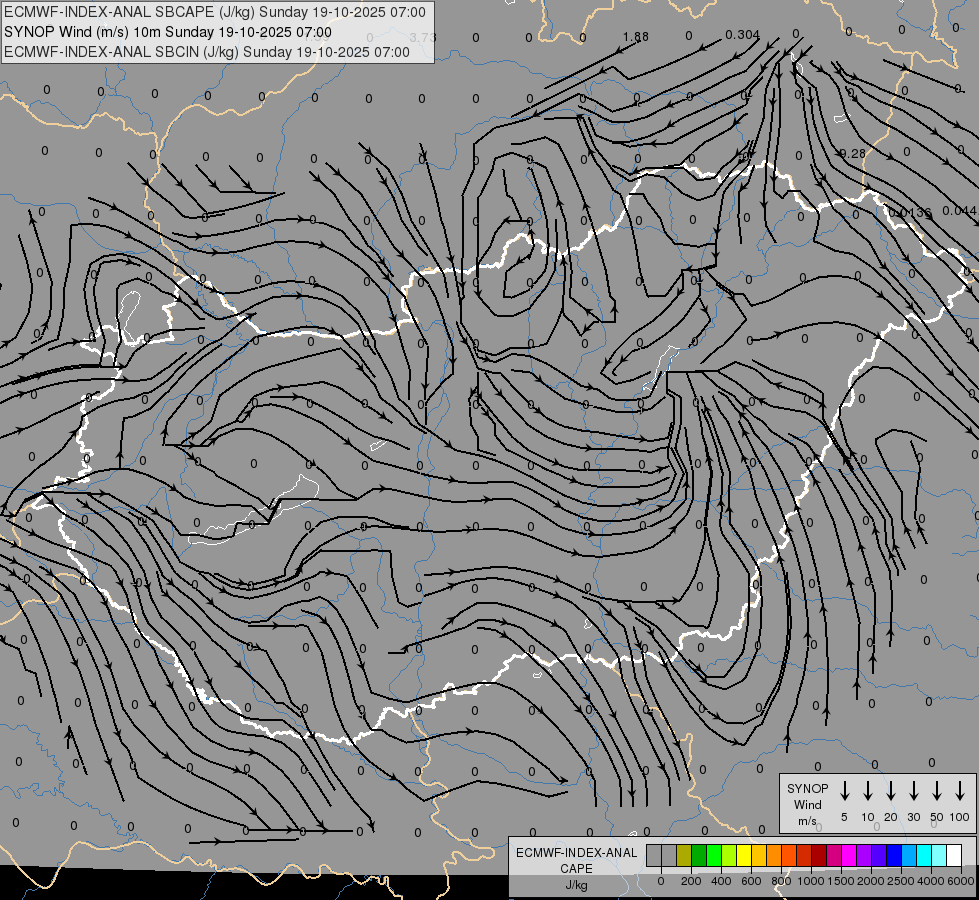
Task: Pick the pure blue swatch in CAPE legend
Action: click(x=894, y=855)
